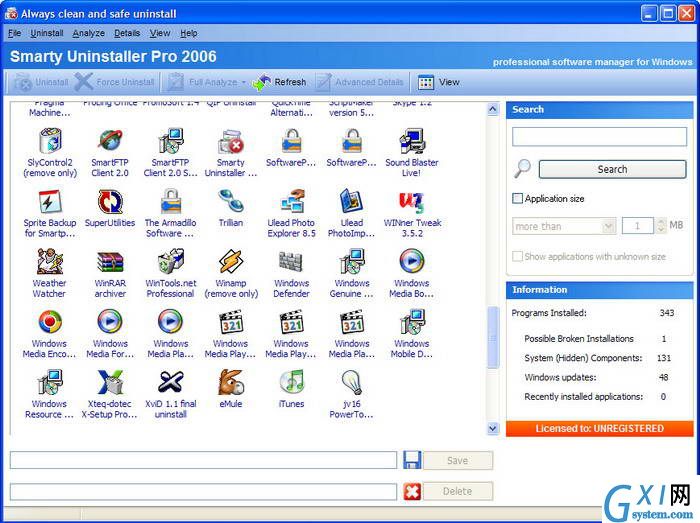700x523 pixels.
Task: Click 'Recently installed applications:' entry
Action: coord(583,397)
